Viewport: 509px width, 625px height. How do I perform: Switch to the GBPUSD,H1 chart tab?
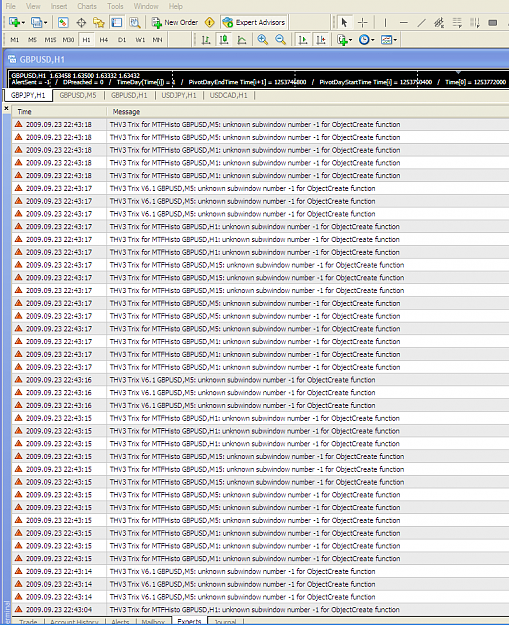[x=129, y=95]
